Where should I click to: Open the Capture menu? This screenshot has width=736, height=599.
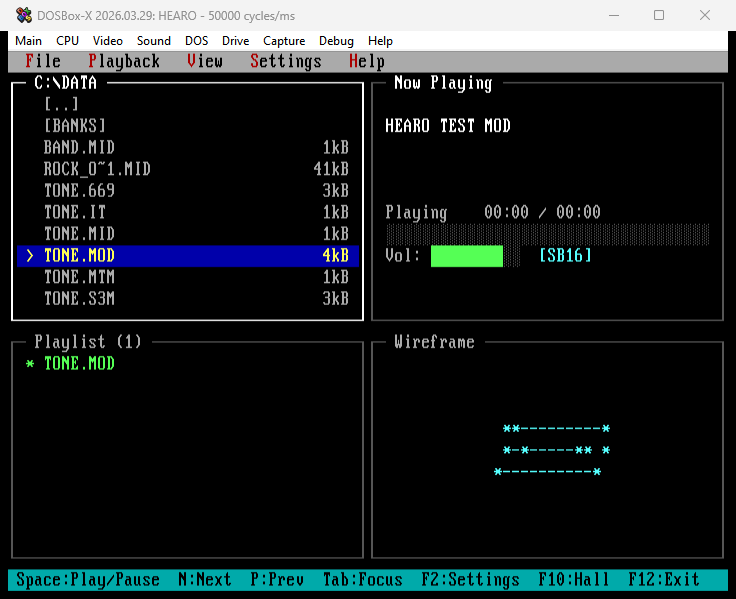click(x=284, y=41)
